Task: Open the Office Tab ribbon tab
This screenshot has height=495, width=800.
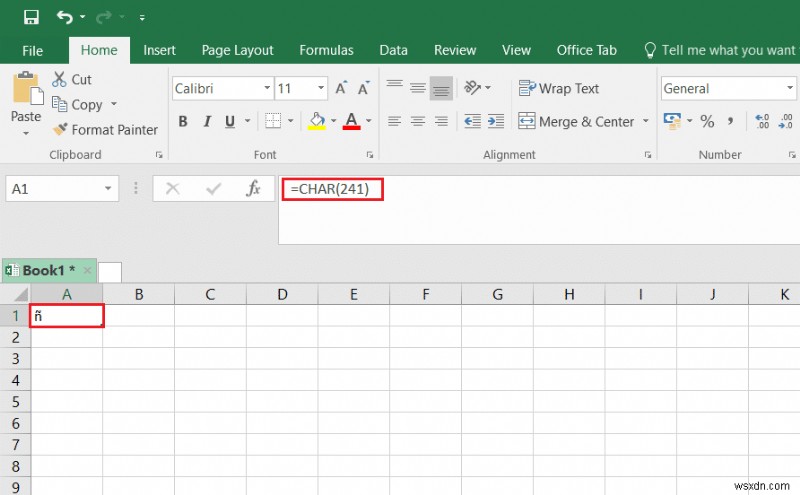Action: [586, 50]
